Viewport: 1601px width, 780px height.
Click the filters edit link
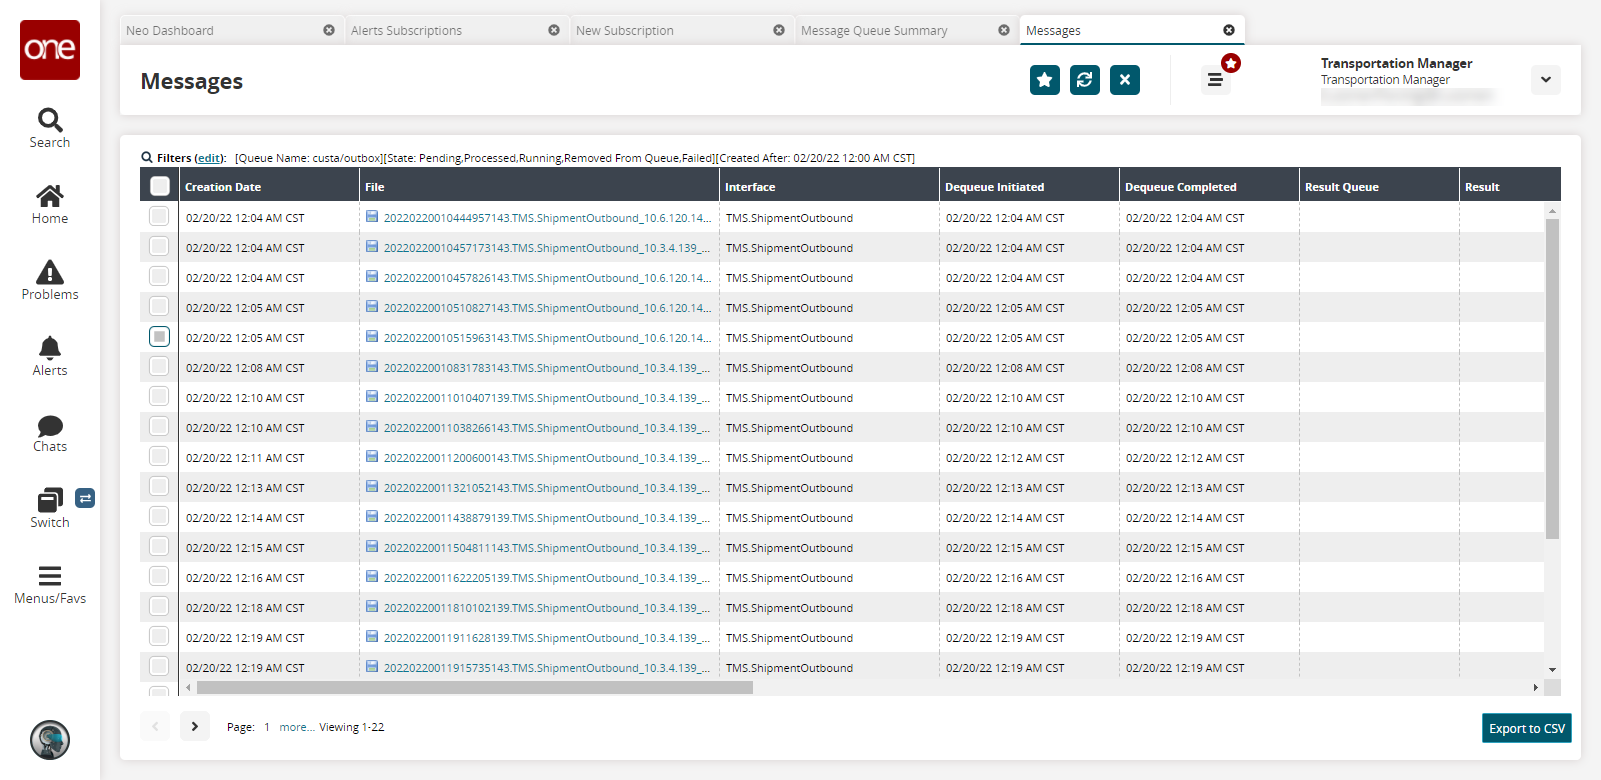pos(209,158)
